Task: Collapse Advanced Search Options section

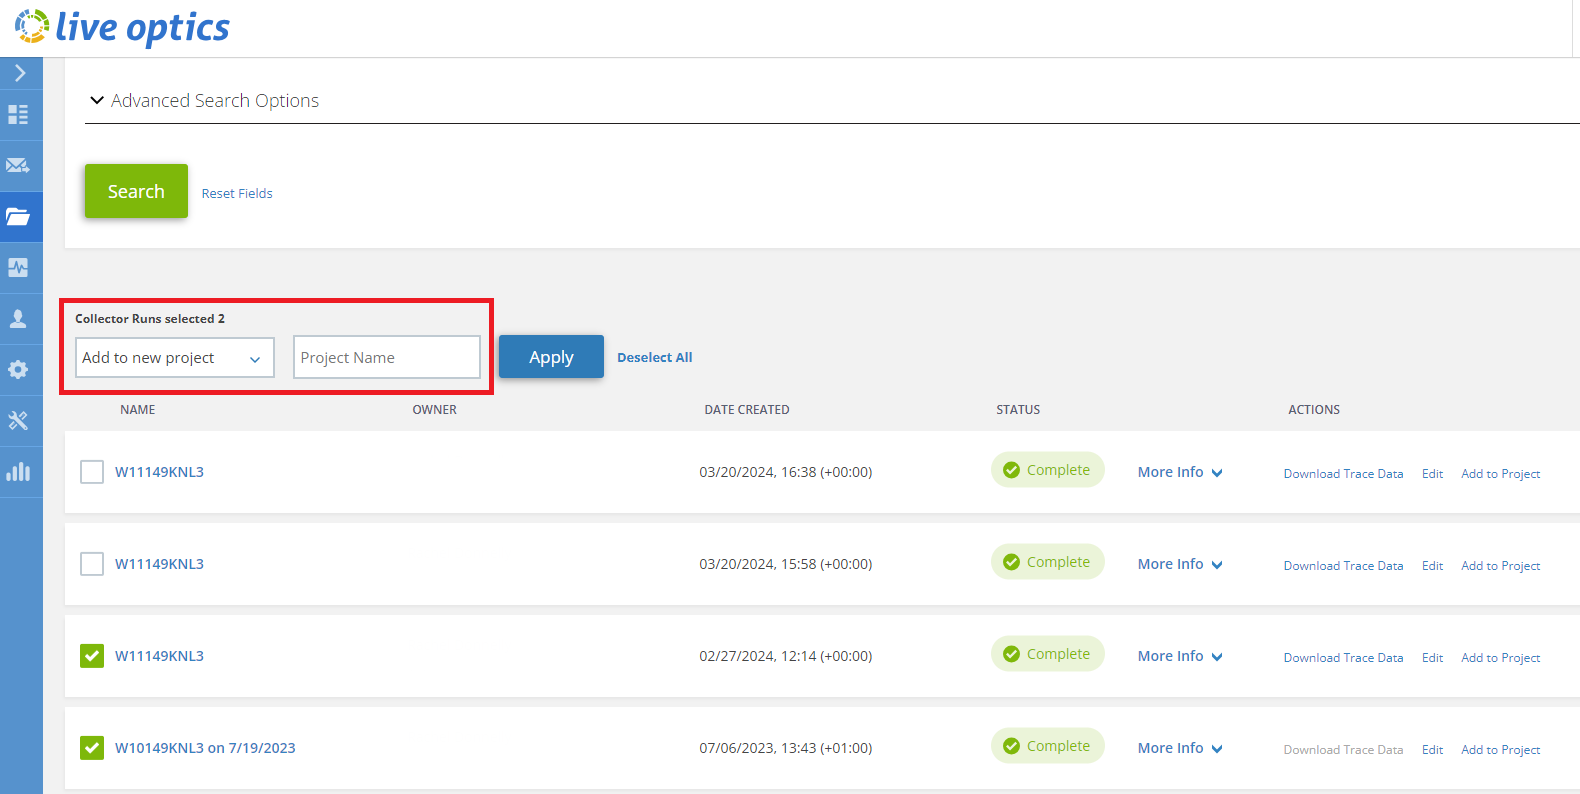Action: click(205, 101)
